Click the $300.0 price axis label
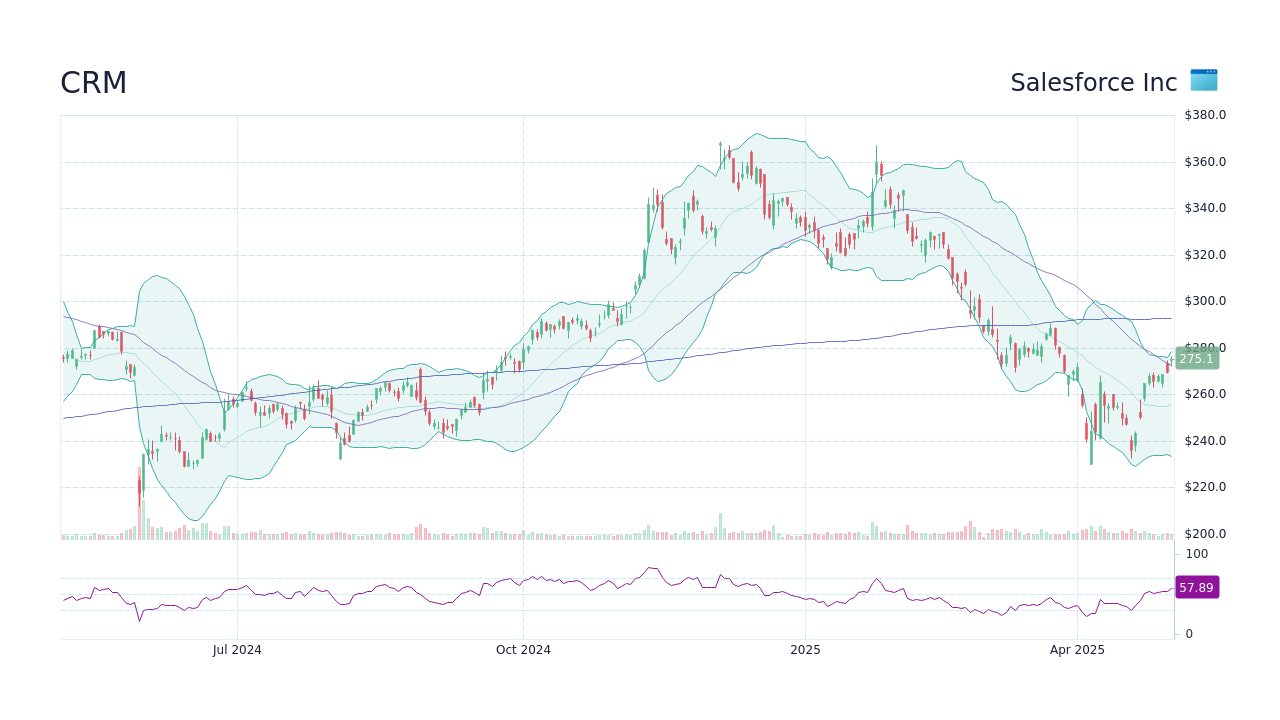Screen dimensions: 1280x720 [x=1205, y=301]
